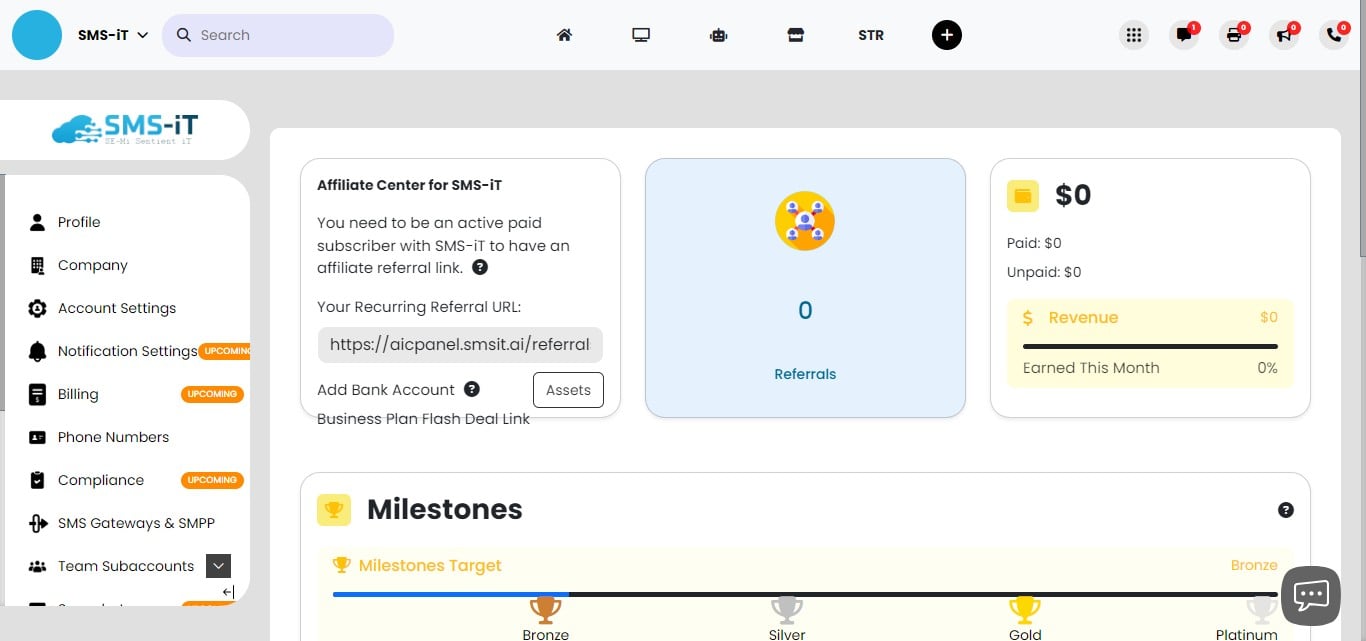Image resolution: width=1366 pixels, height=641 pixels.
Task: Open Notification Settings in sidebar
Action: coord(127,351)
